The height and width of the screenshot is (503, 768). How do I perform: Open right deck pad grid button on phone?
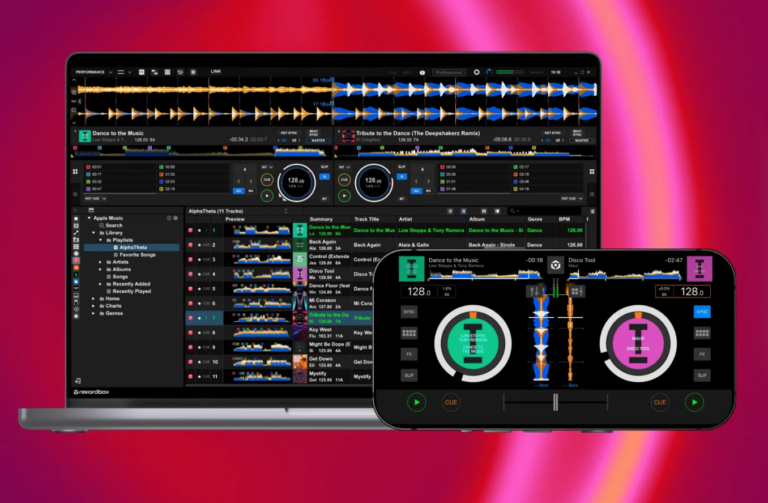click(702, 333)
